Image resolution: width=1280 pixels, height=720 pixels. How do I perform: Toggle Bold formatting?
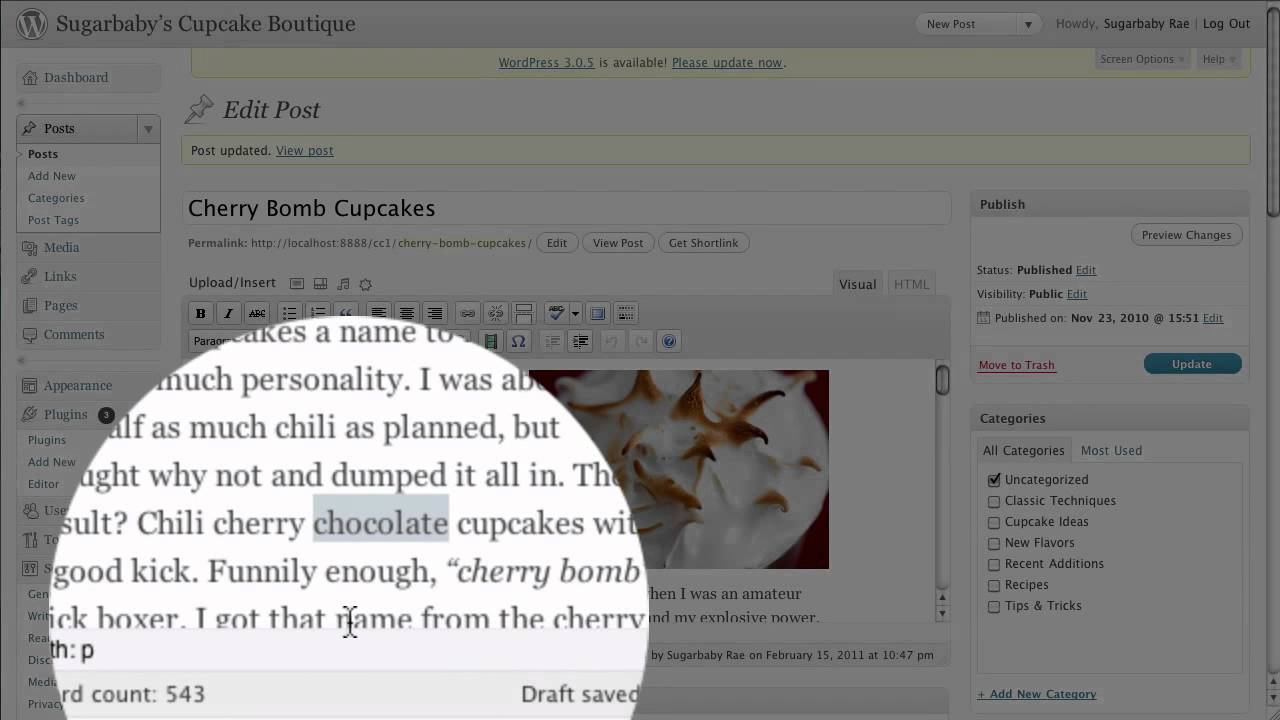pos(200,313)
